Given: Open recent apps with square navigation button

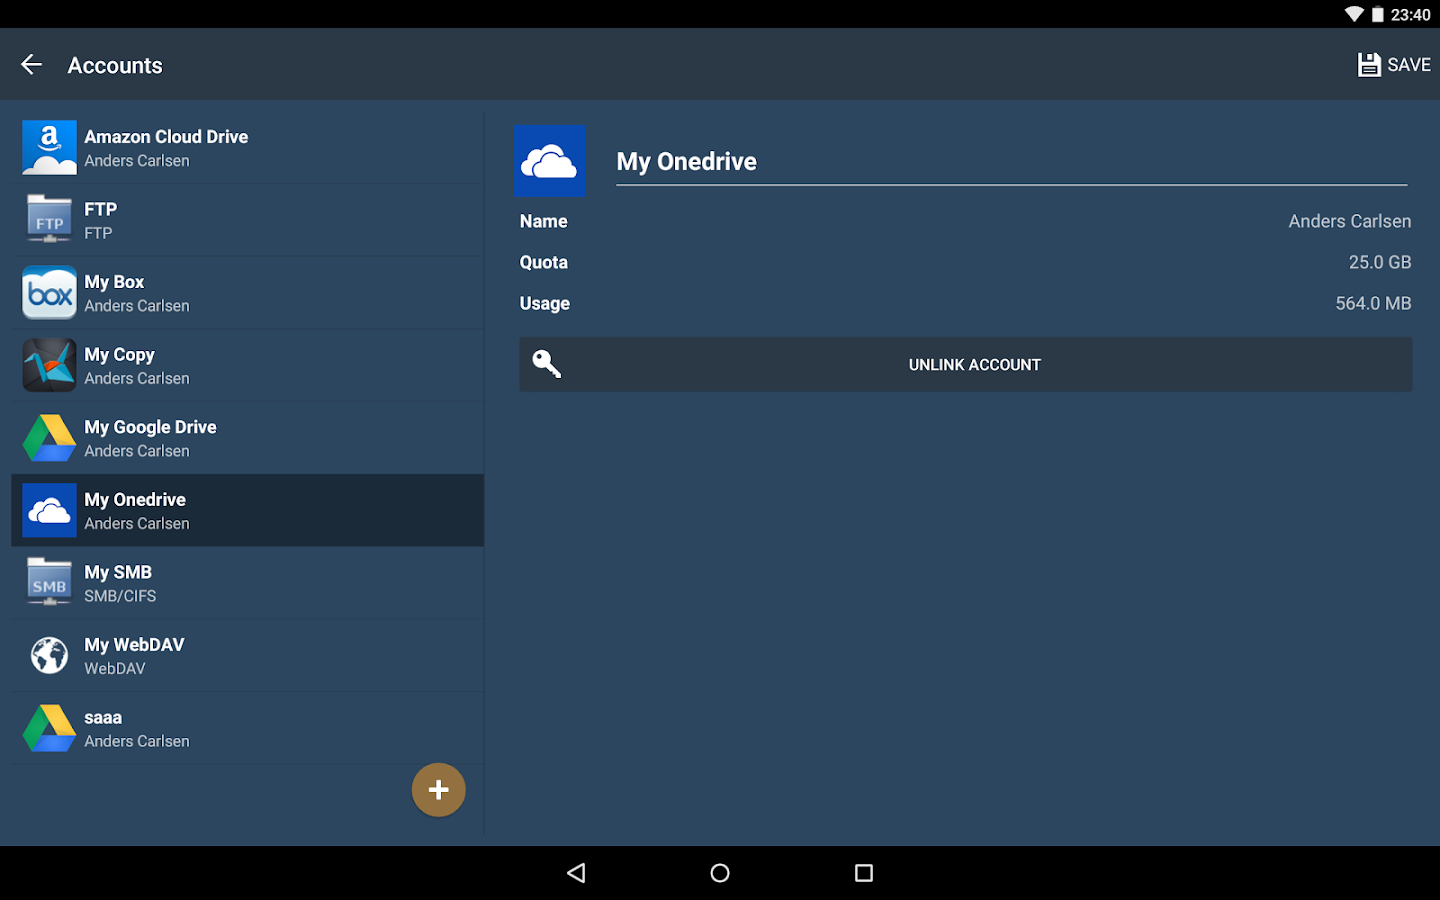Looking at the screenshot, I should [x=863, y=872].
